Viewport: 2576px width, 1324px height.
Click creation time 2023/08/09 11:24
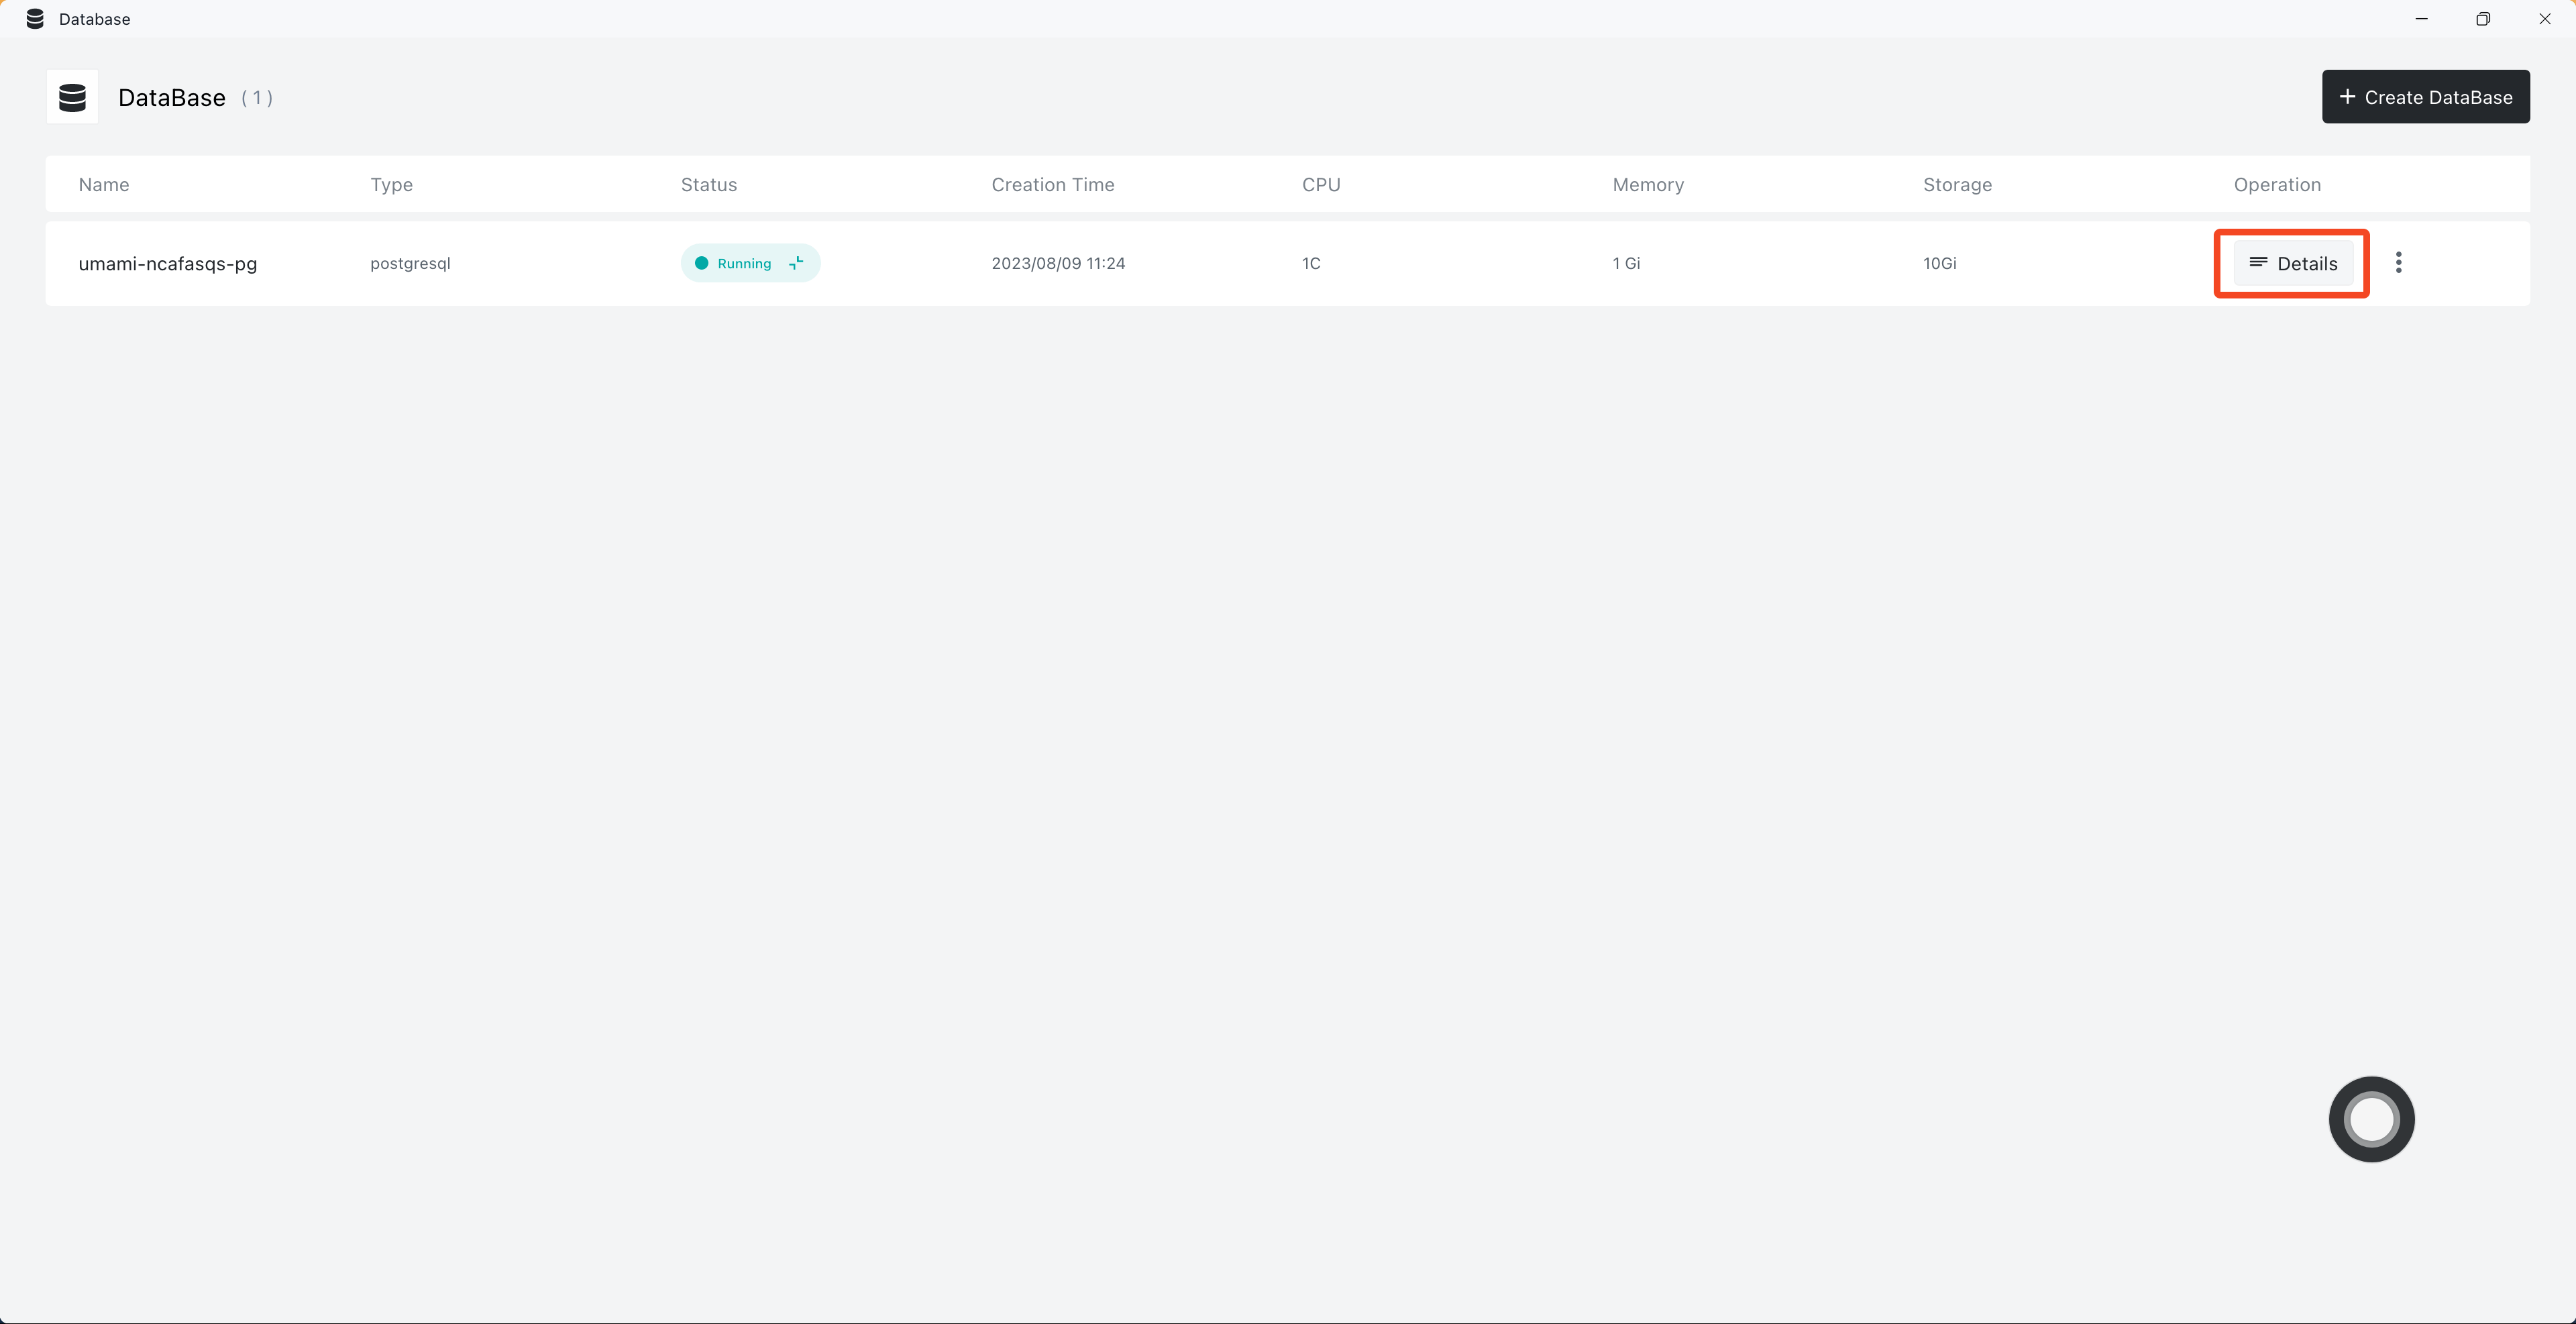click(1058, 263)
